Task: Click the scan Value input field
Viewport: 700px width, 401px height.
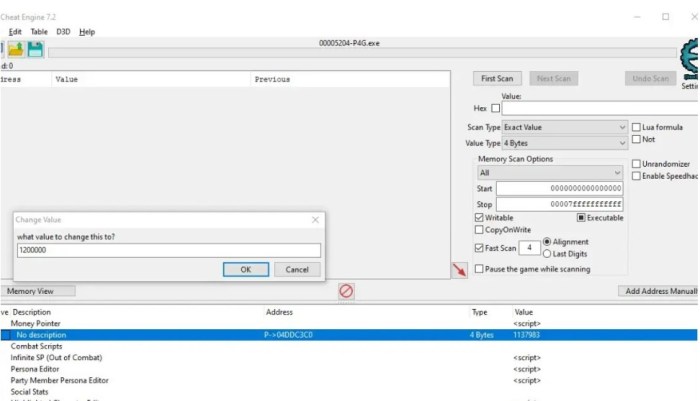Action: tap(600, 108)
